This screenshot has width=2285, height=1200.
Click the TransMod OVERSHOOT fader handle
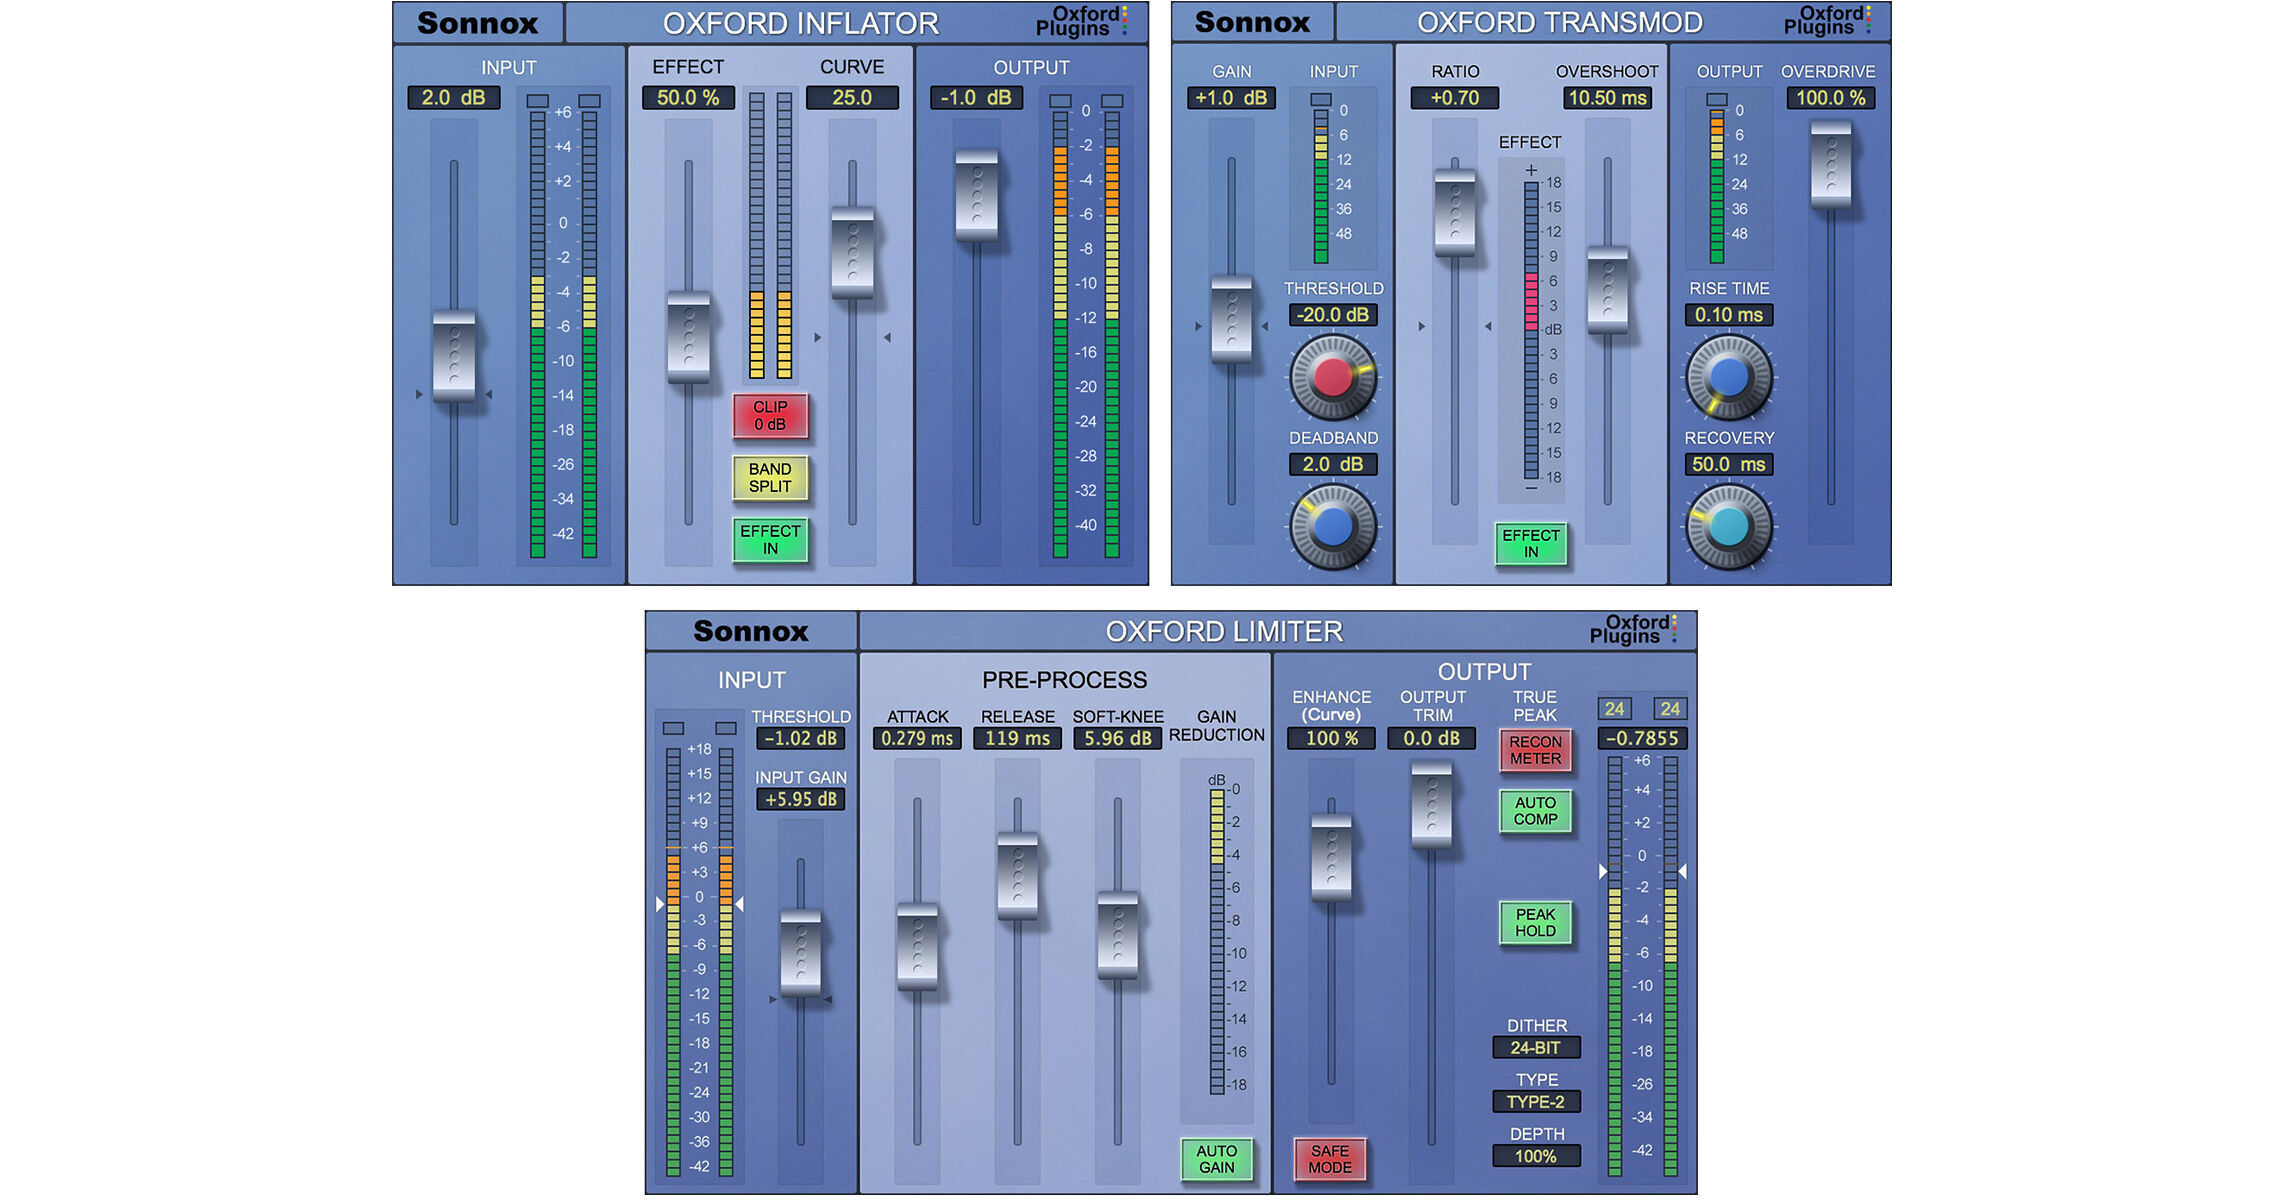pos(1608,290)
